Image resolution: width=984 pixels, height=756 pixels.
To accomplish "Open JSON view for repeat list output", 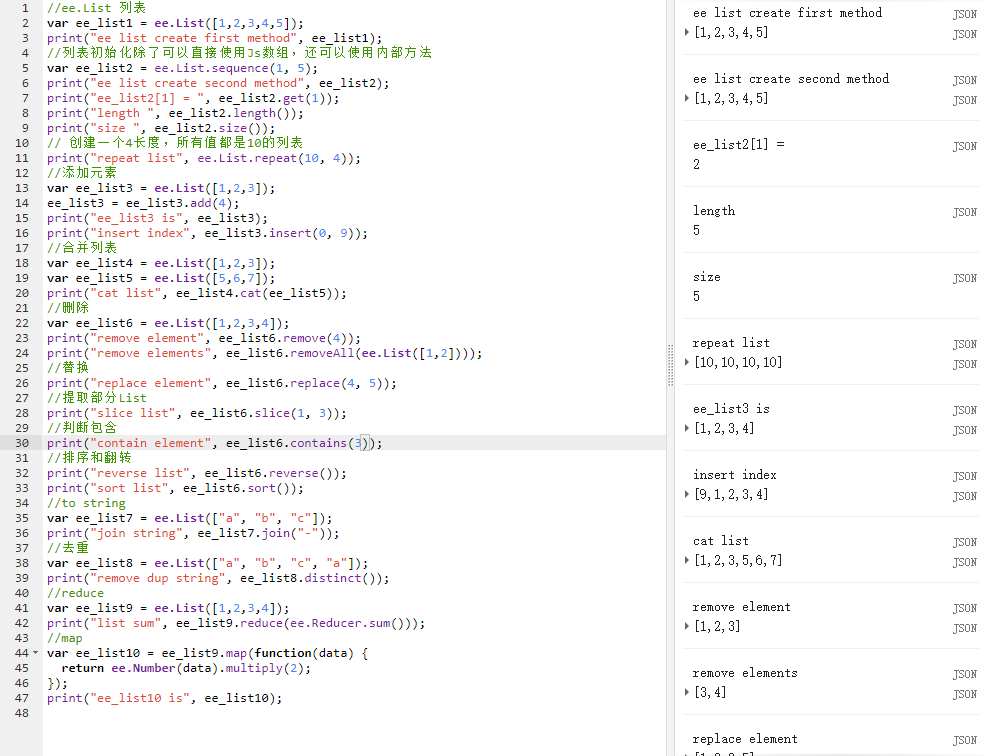I will (964, 343).
